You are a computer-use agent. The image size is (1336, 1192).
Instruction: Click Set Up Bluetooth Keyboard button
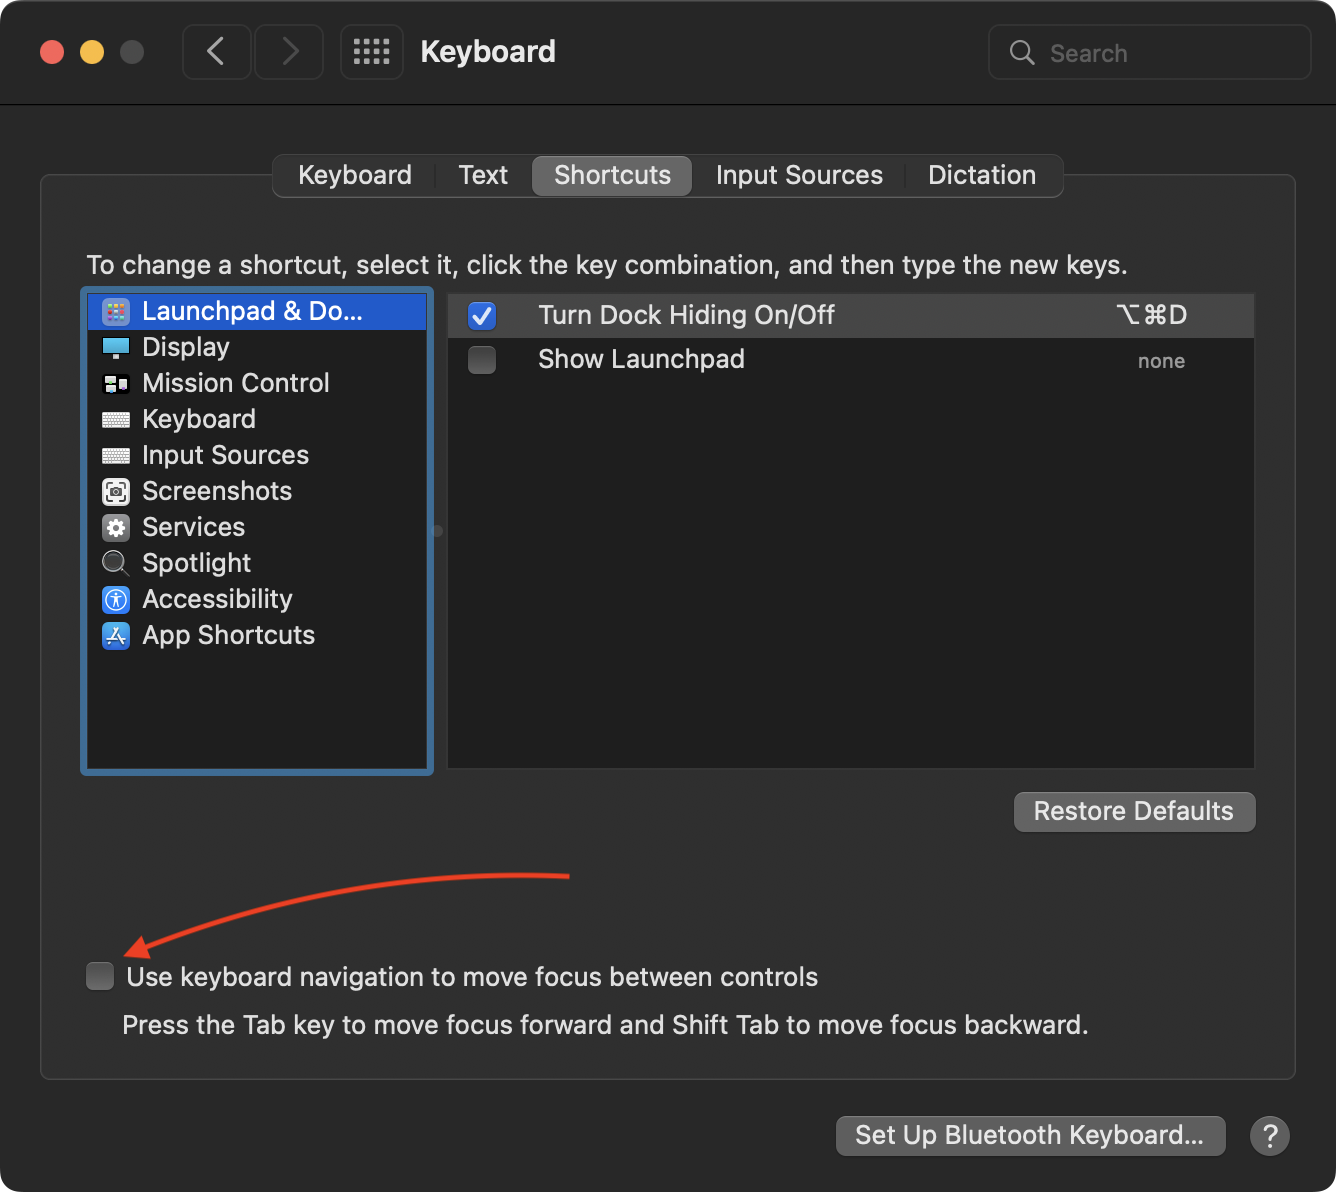tap(1030, 1135)
